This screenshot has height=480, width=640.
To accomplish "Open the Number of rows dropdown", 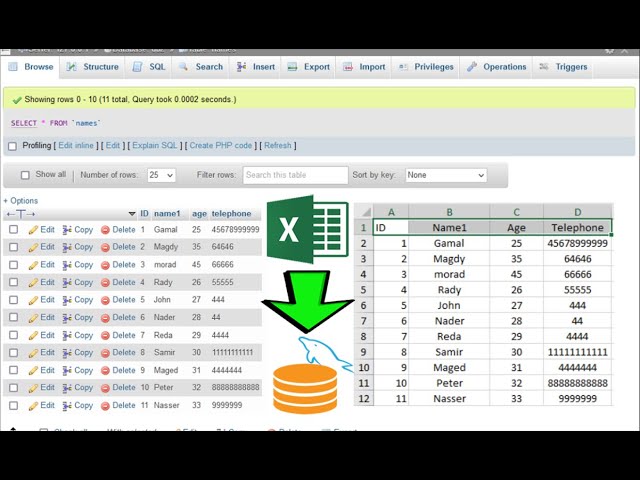I will pyautogui.click(x=161, y=175).
